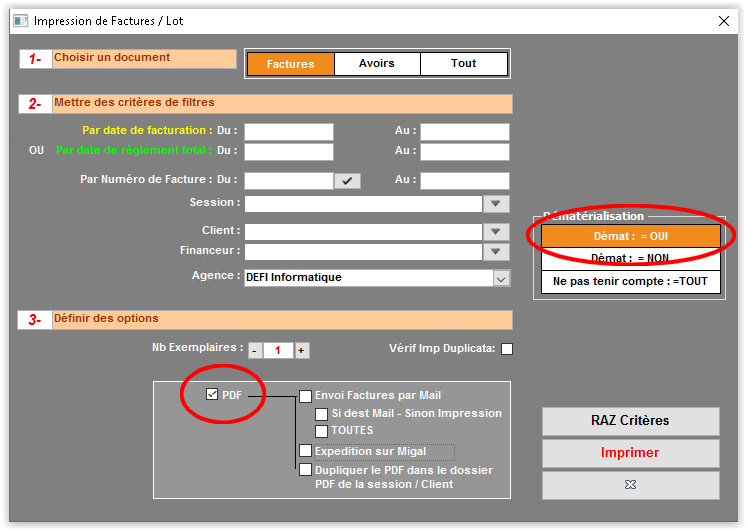Check the TOUTES checkbox
The image size is (746, 530).
coord(322,431)
